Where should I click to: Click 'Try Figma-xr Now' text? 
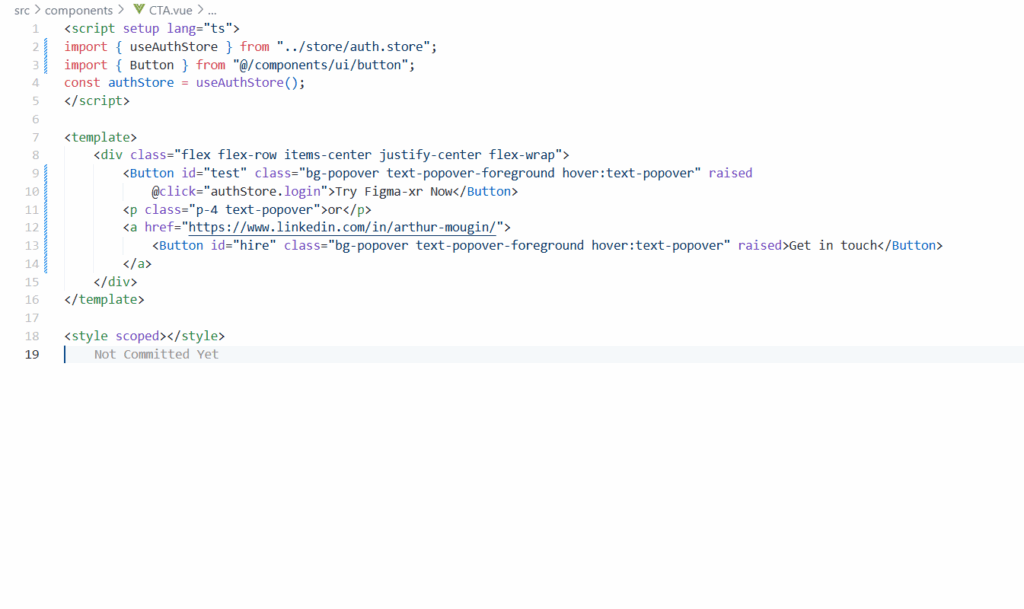[393, 191]
